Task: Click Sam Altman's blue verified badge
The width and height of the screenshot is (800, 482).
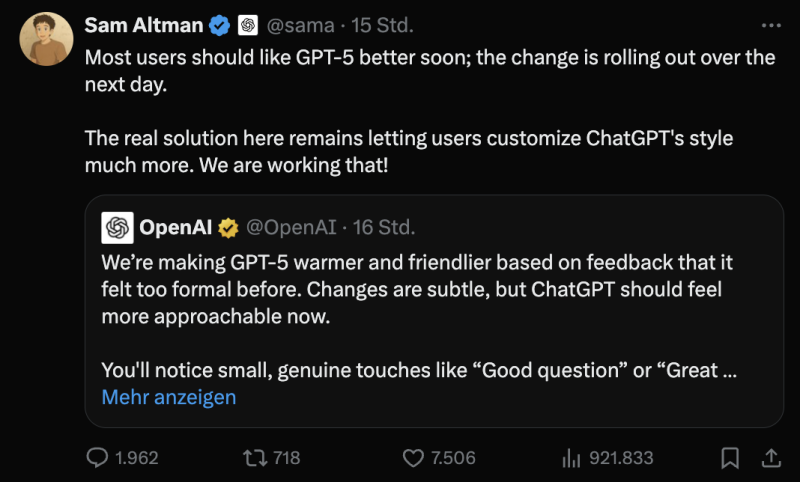Action: (220, 24)
